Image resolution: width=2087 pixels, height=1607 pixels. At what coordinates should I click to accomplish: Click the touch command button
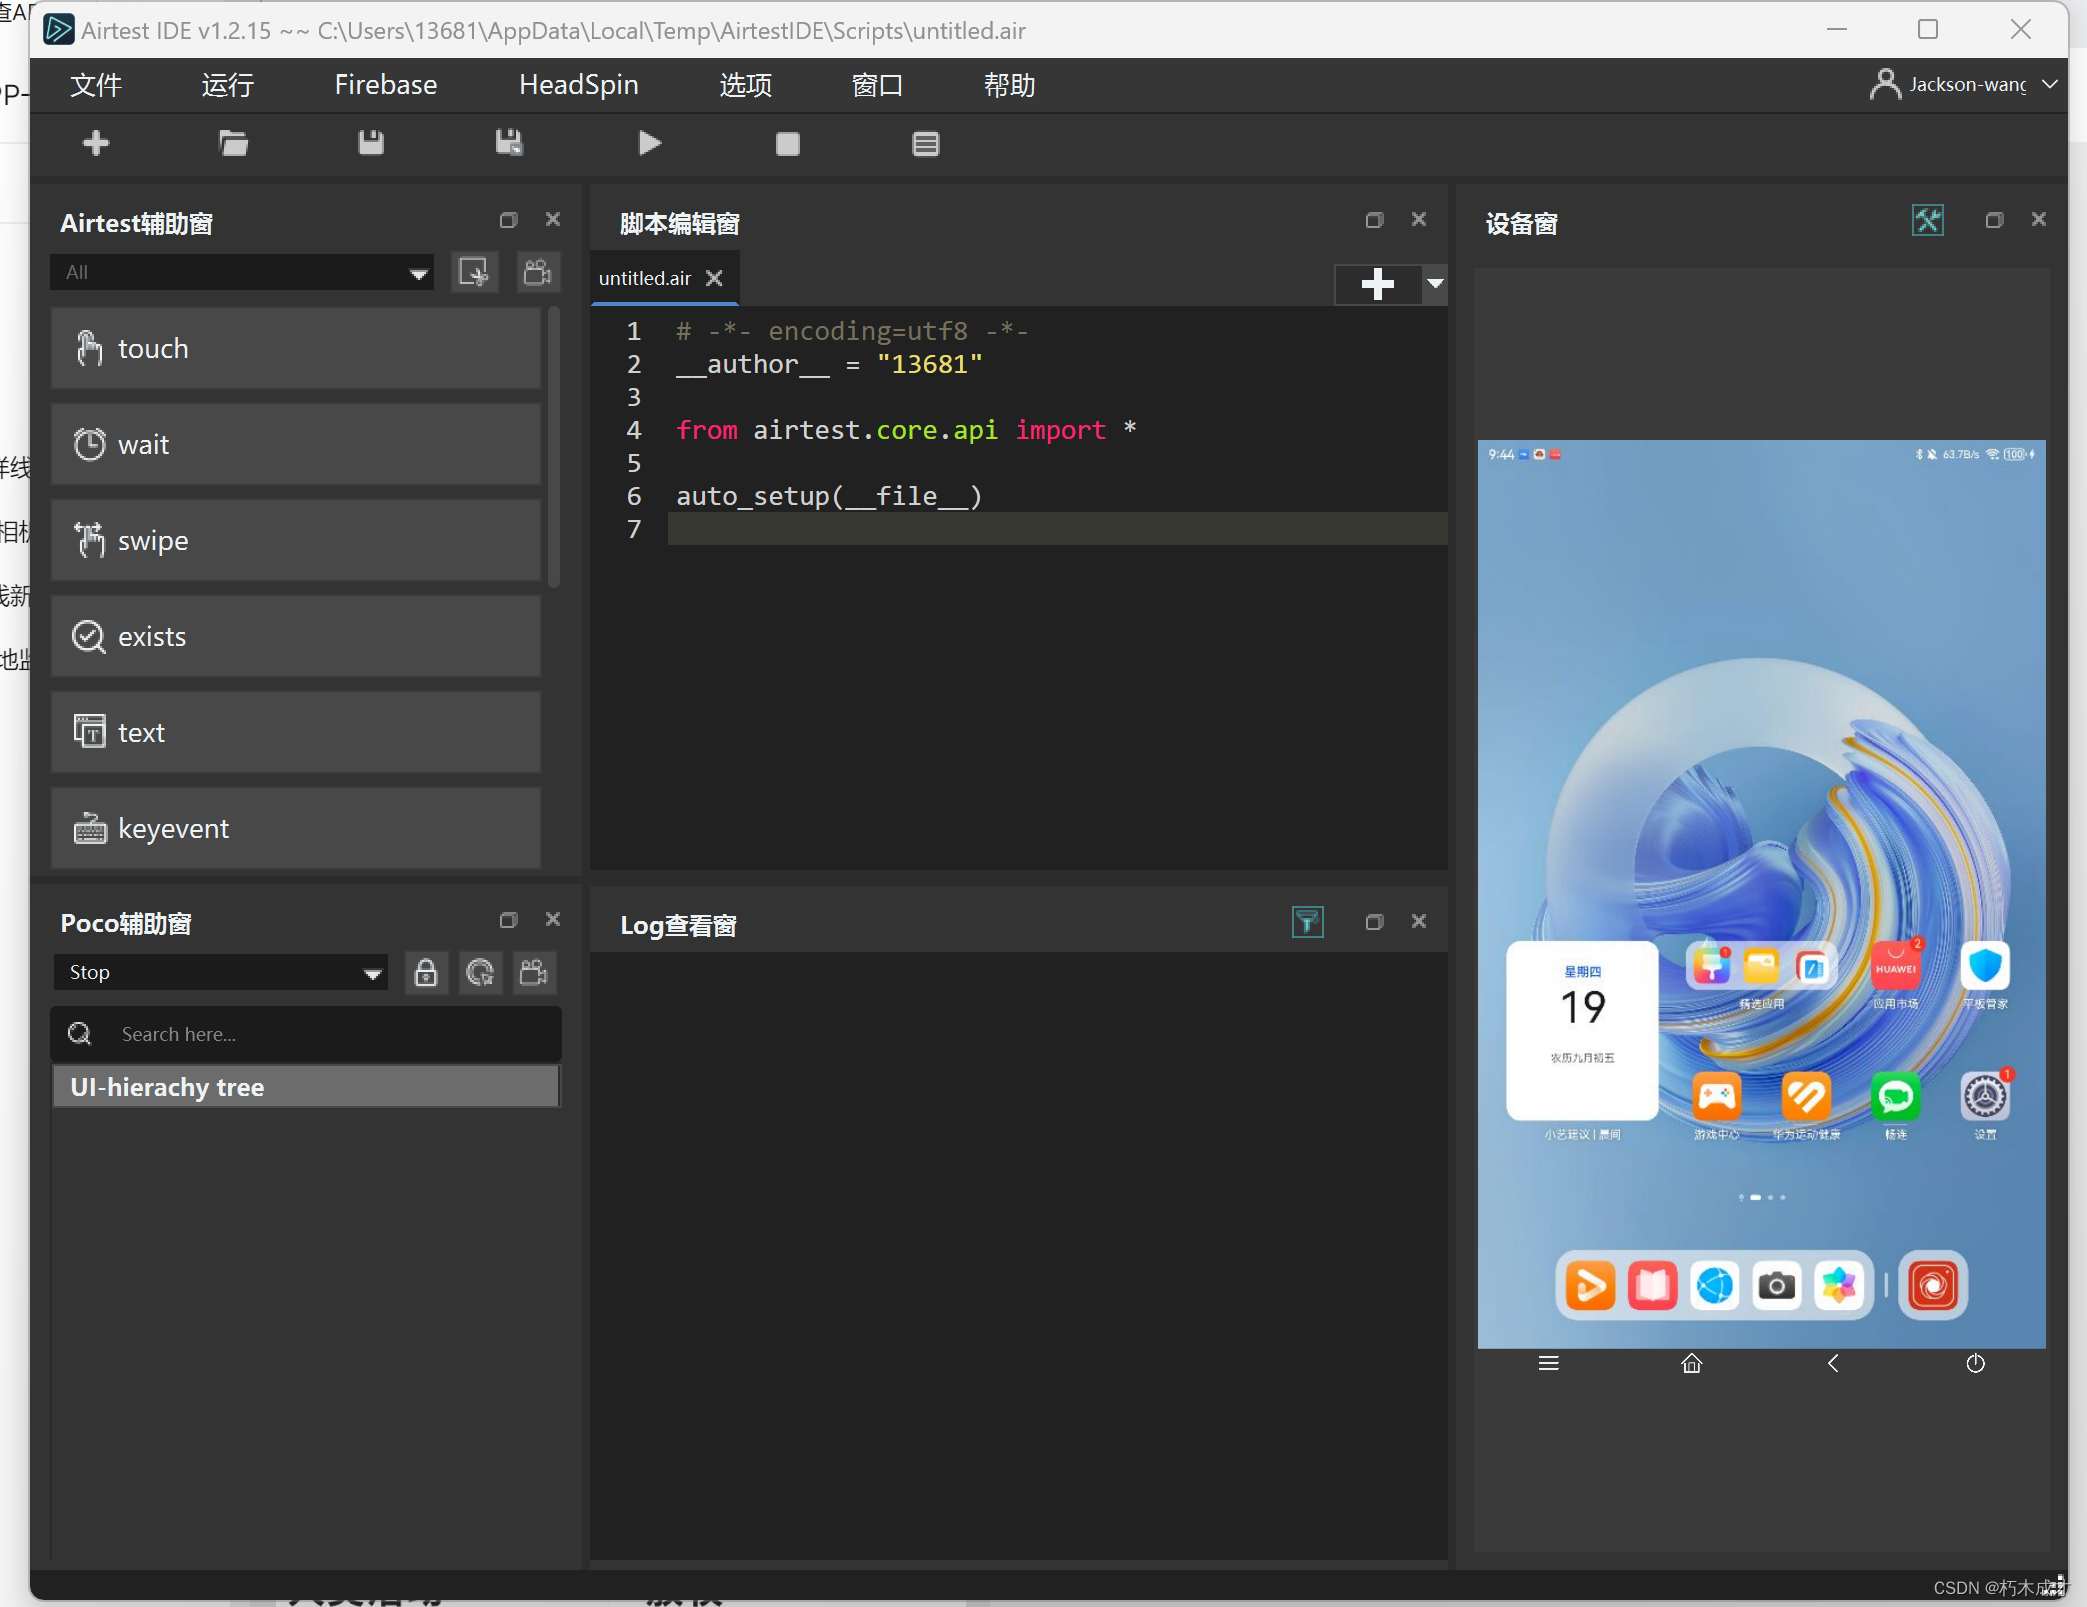coord(296,348)
